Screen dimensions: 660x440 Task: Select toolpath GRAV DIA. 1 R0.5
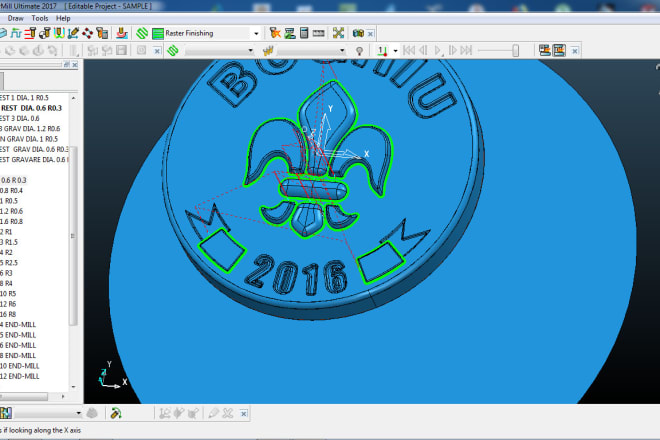point(29,139)
